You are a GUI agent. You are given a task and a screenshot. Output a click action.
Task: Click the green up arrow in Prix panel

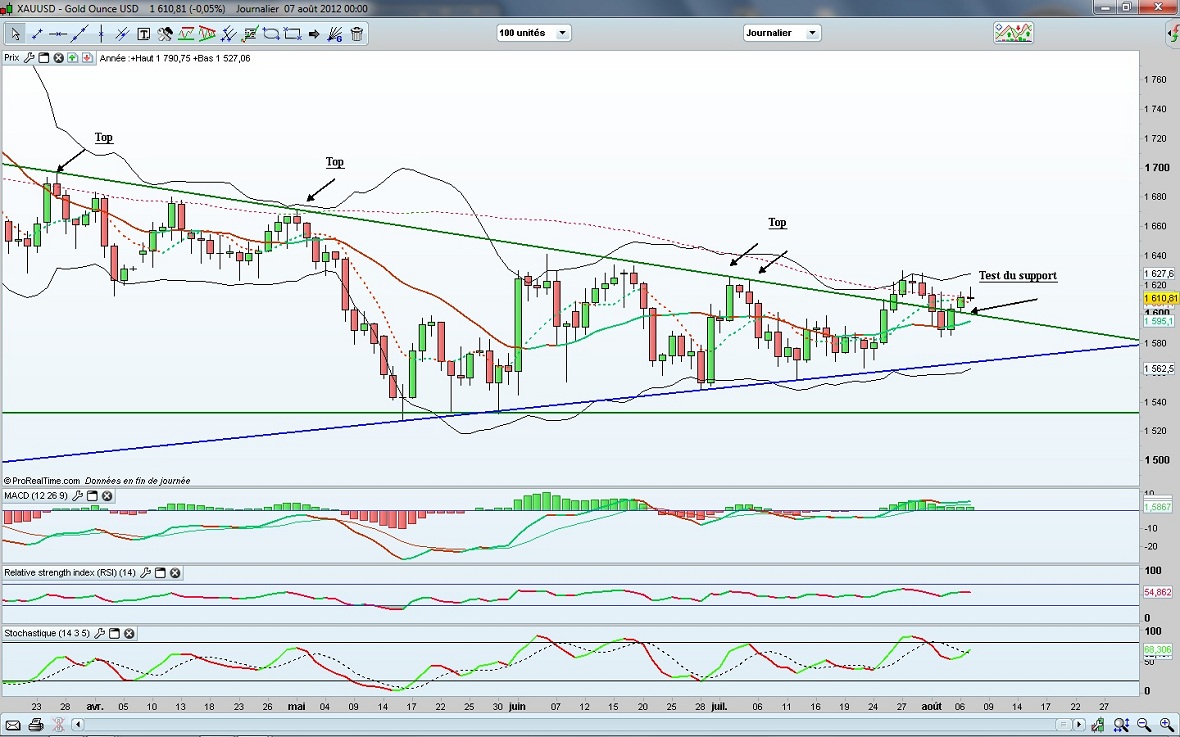74,58
